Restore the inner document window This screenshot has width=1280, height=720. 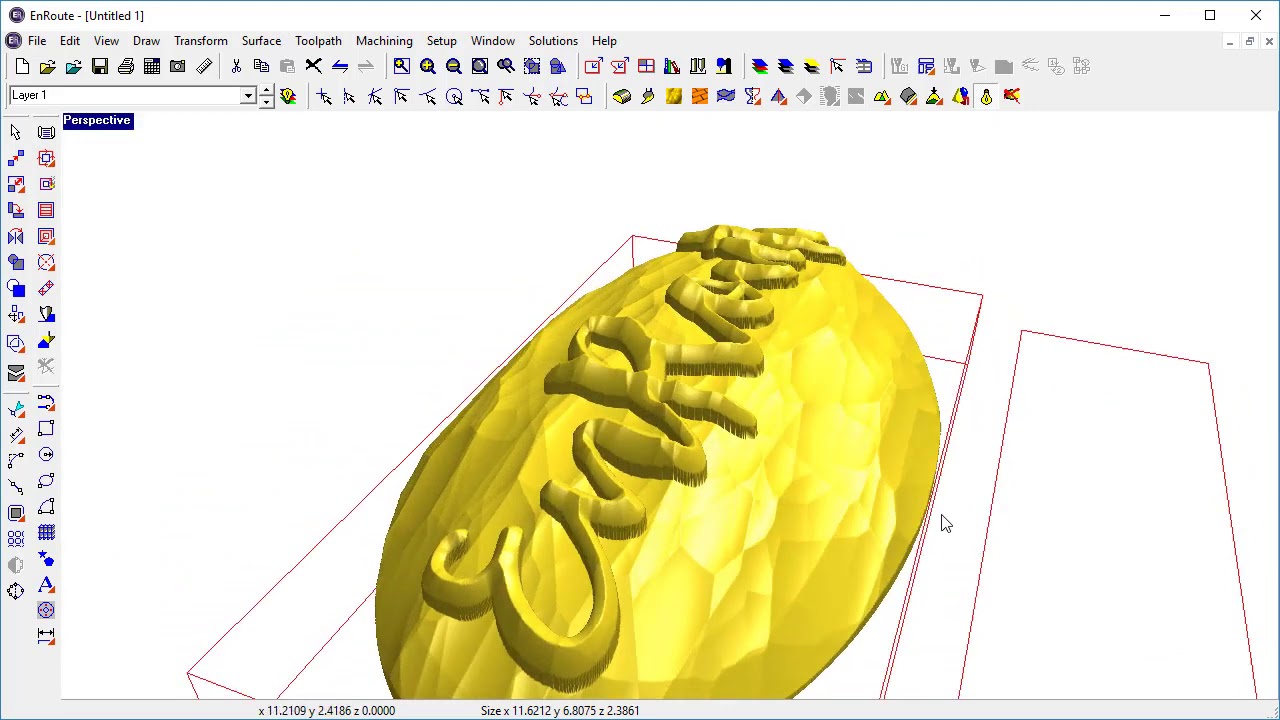pyautogui.click(x=1249, y=41)
